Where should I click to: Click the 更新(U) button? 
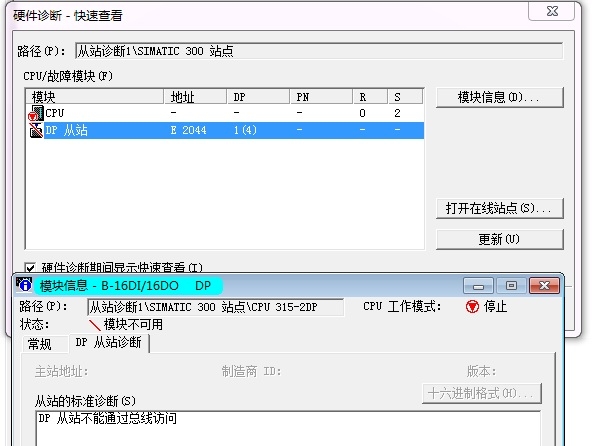[x=500, y=239]
